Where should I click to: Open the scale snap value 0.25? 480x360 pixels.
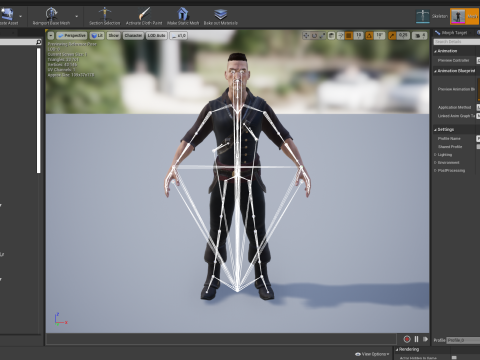403,35
